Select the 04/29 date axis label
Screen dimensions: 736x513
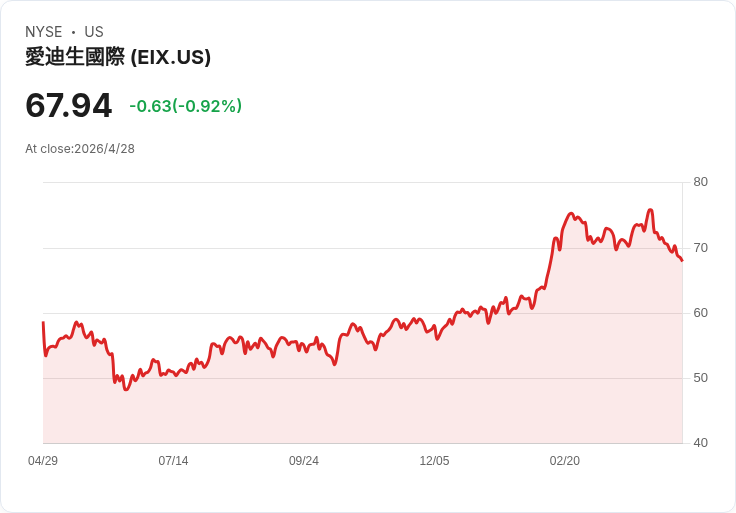(43, 461)
